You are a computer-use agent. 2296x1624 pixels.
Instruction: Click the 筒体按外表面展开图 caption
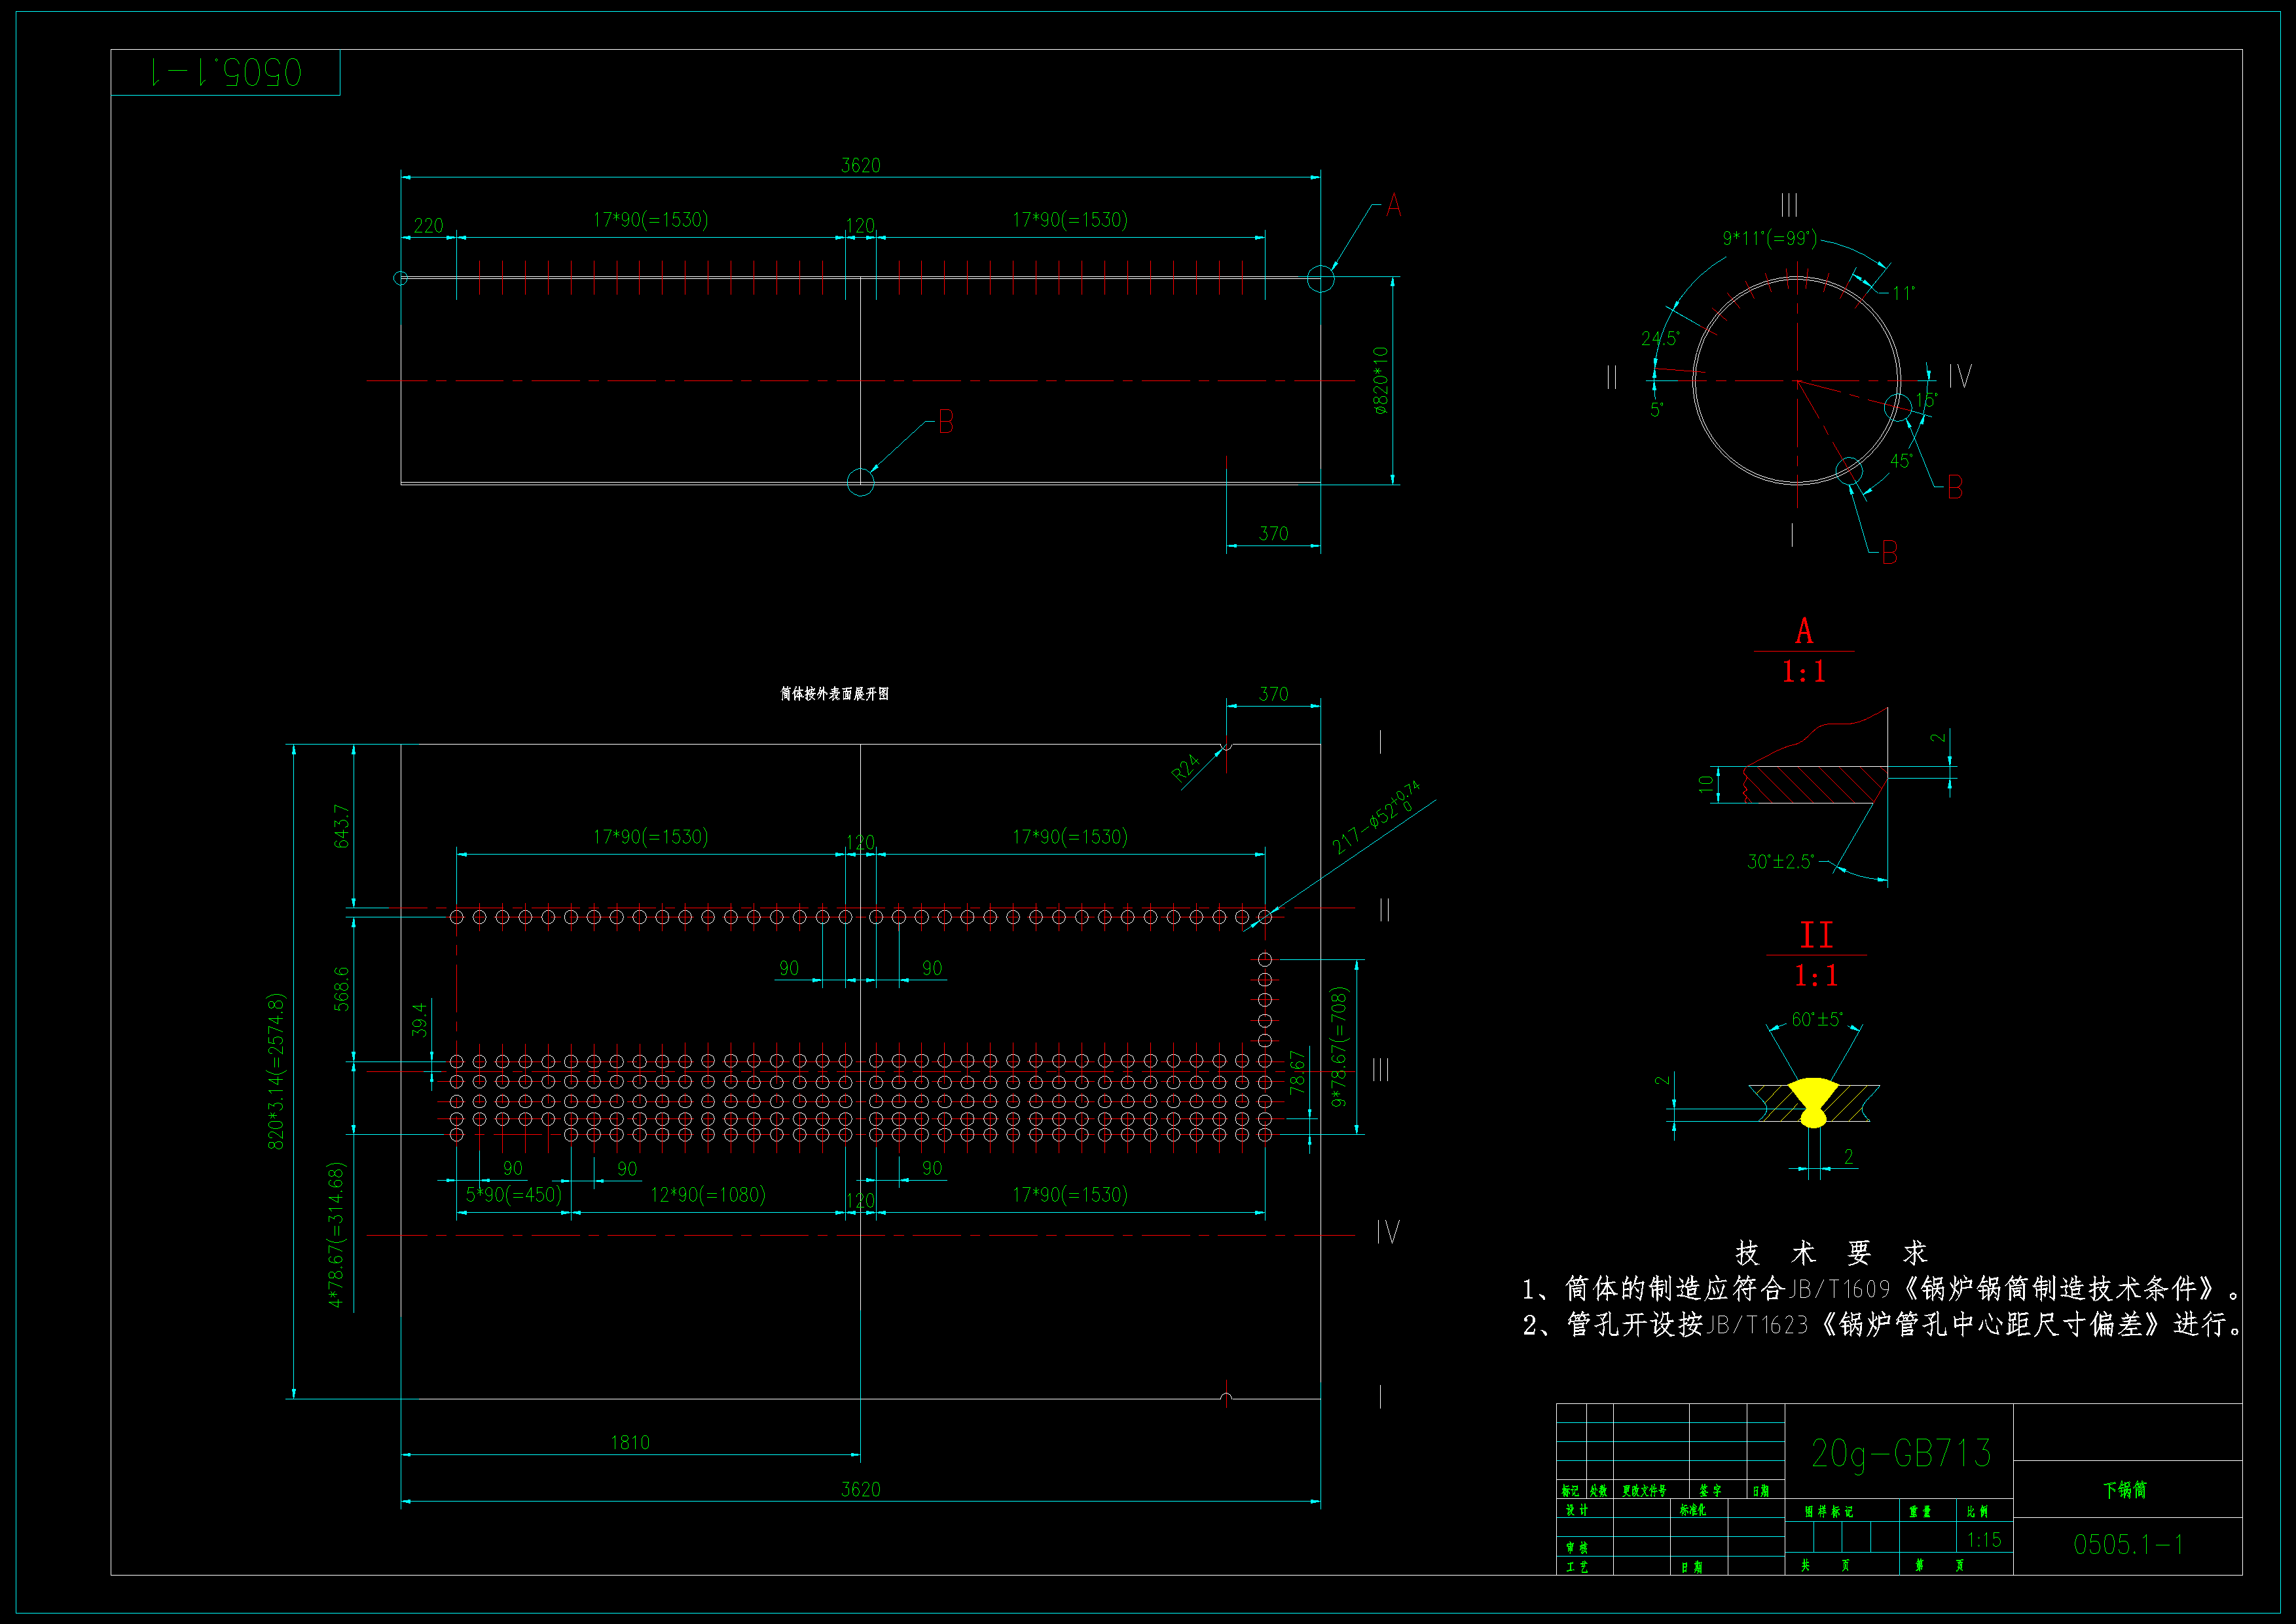click(835, 694)
